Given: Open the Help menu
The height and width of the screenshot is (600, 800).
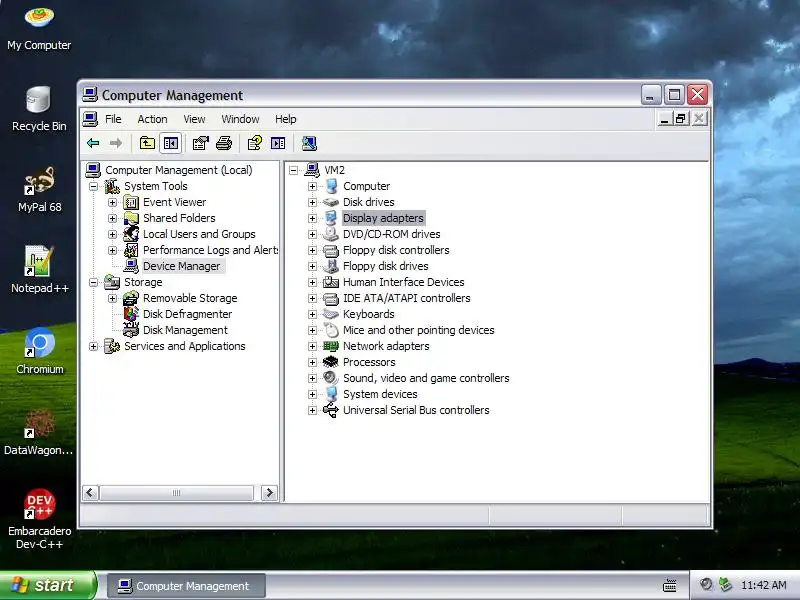Looking at the screenshot, I should 286,119.
